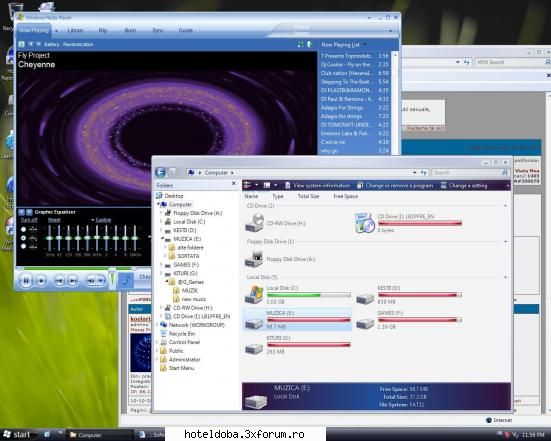
Task: Open the Burn tab
Action: [130, 30]
